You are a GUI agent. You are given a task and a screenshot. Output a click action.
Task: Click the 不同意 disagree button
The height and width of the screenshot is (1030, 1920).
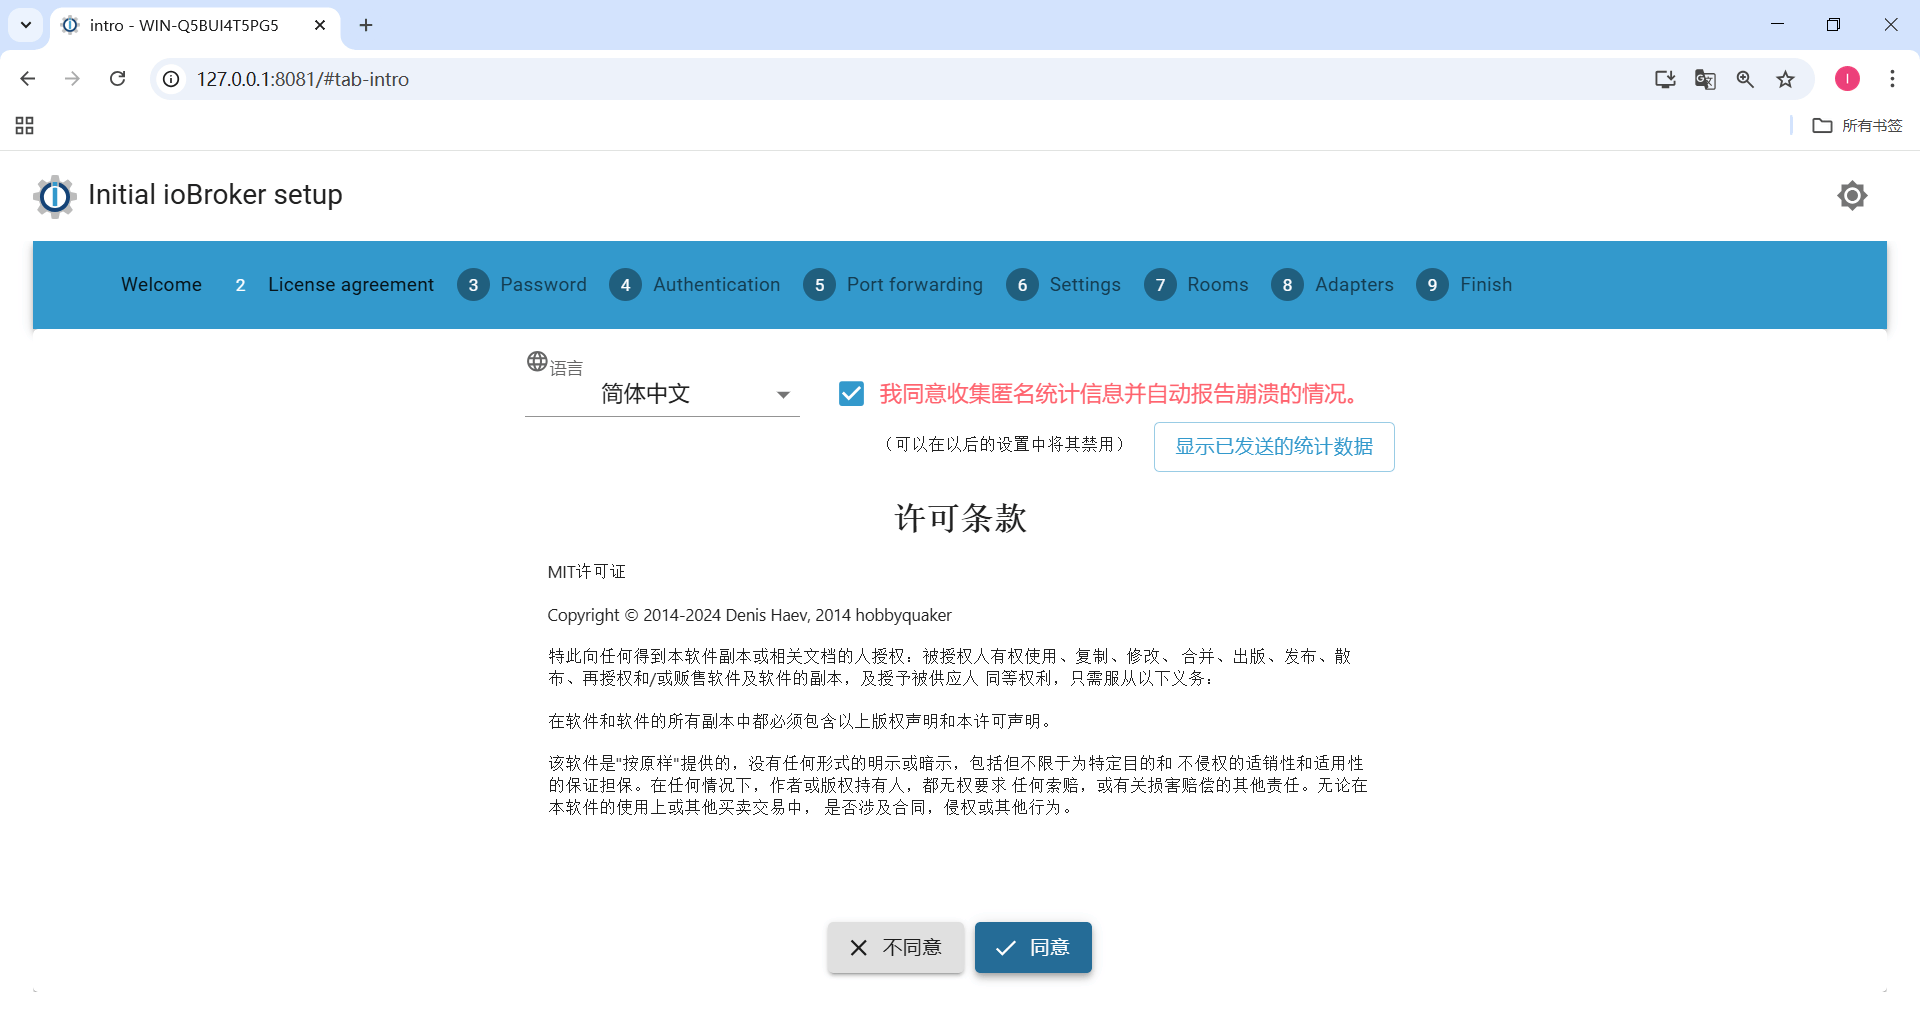895,947
